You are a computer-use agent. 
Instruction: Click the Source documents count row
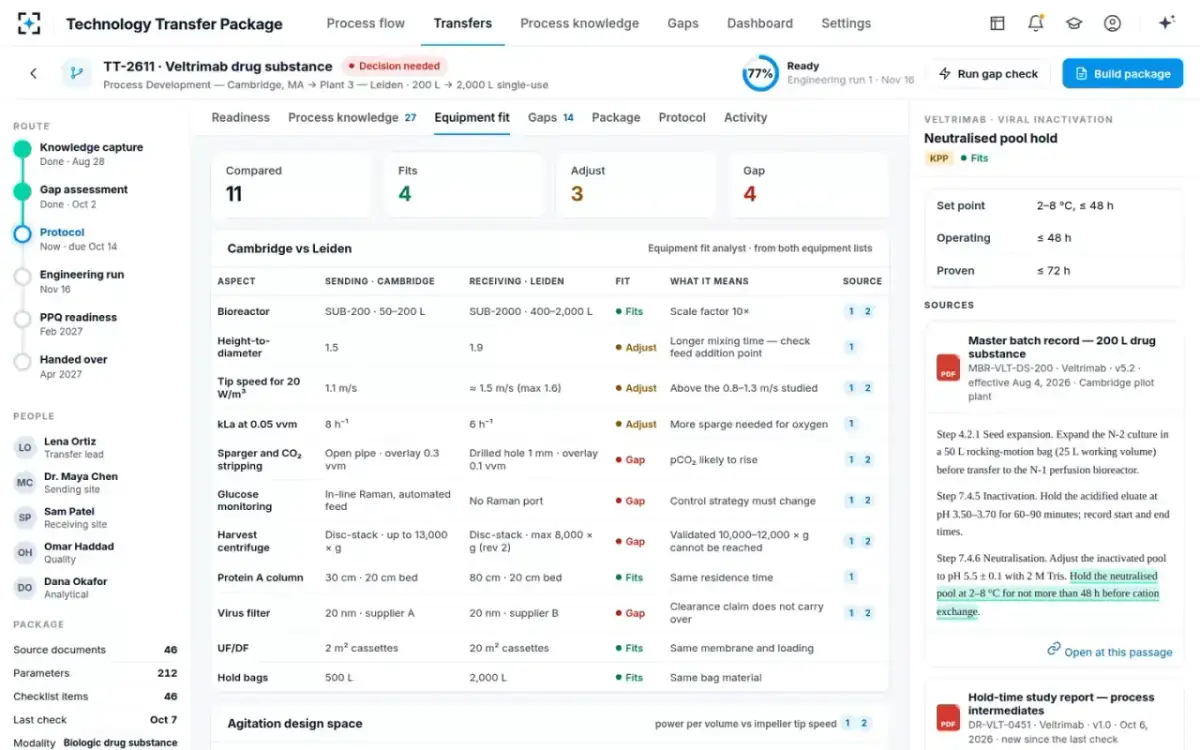95,650
